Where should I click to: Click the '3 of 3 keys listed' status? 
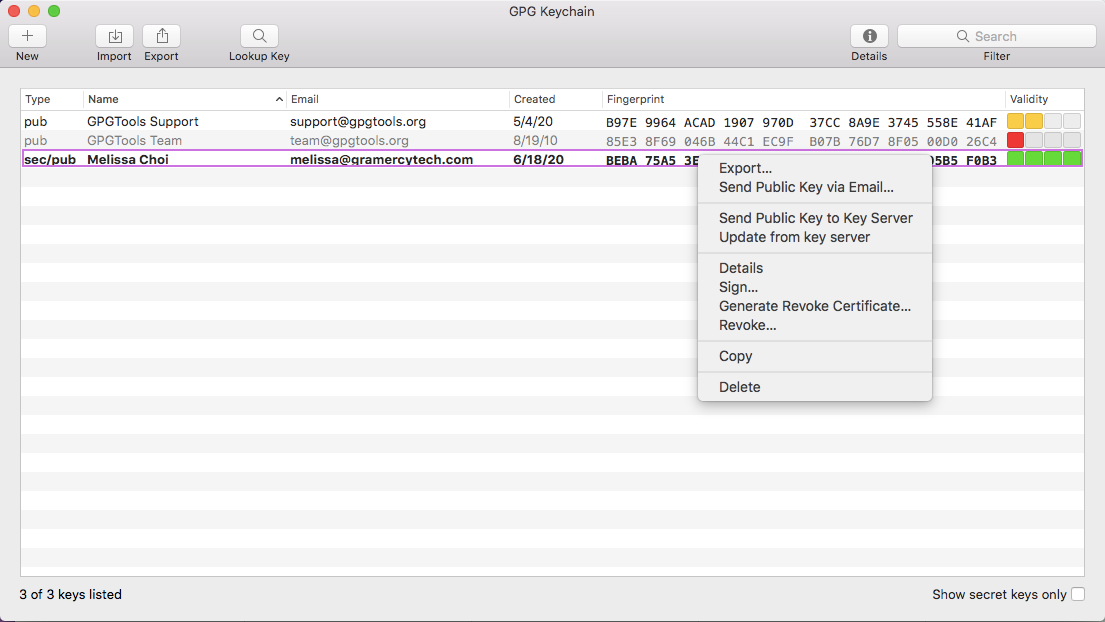(x=70, y=595)
